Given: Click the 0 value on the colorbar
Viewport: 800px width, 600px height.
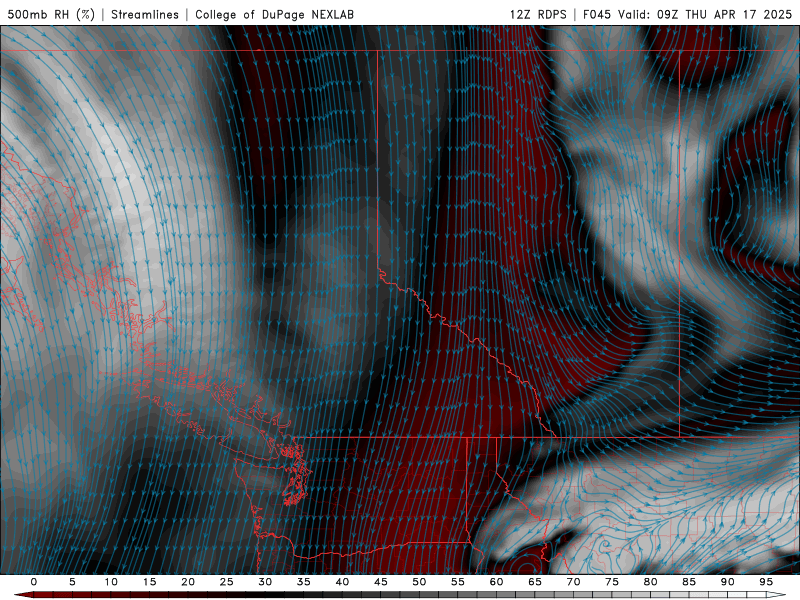Looking at the screenshot, I should point(34,582).
